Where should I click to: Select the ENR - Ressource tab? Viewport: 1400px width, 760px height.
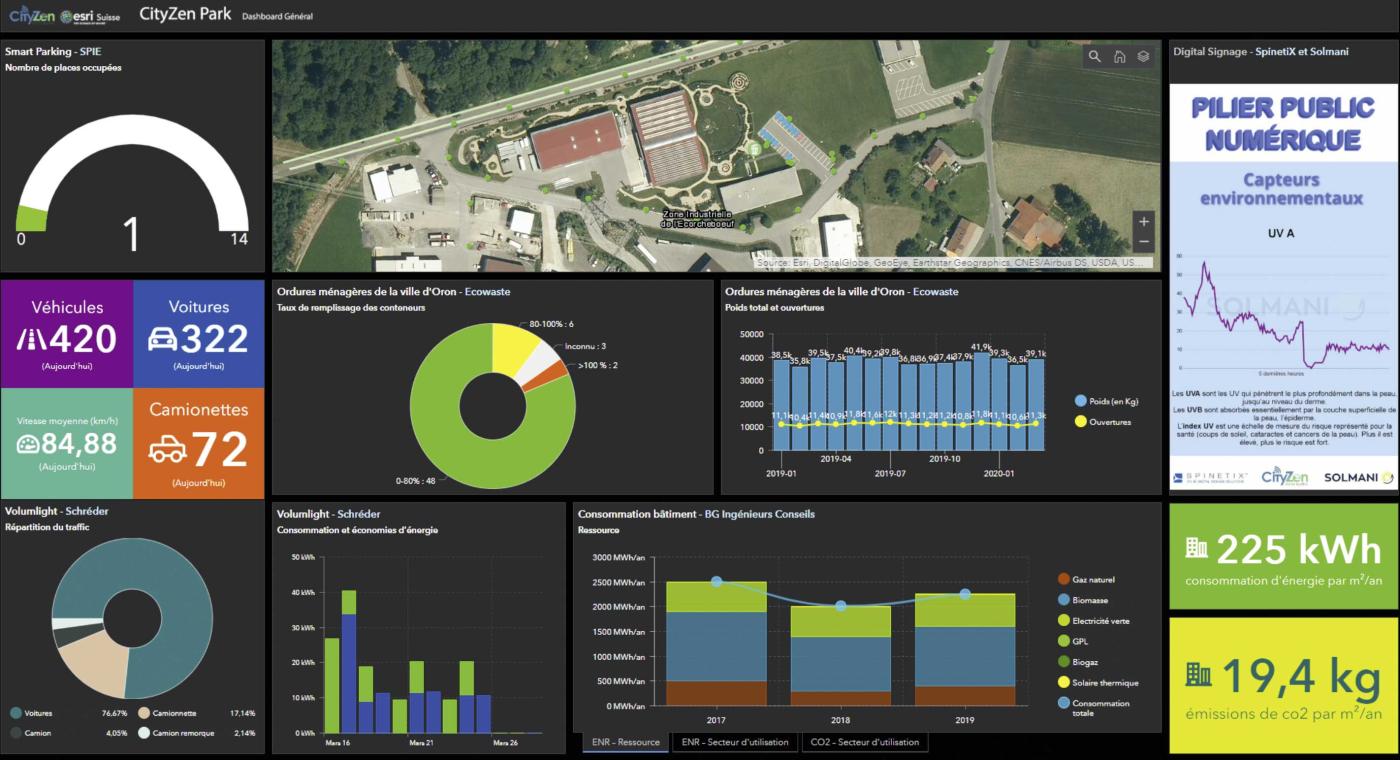(x=625, y=742)
